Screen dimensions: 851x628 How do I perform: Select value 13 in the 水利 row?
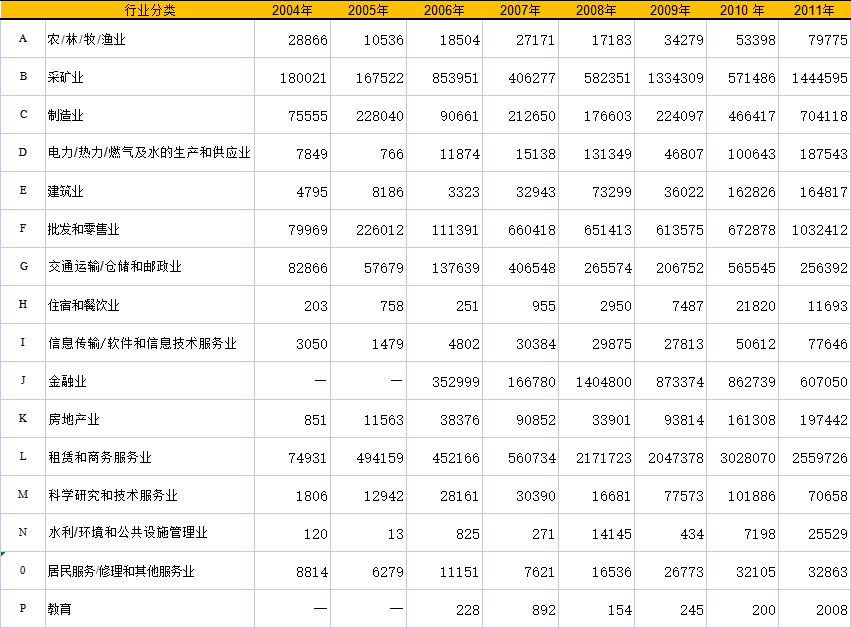click(369, 532)
